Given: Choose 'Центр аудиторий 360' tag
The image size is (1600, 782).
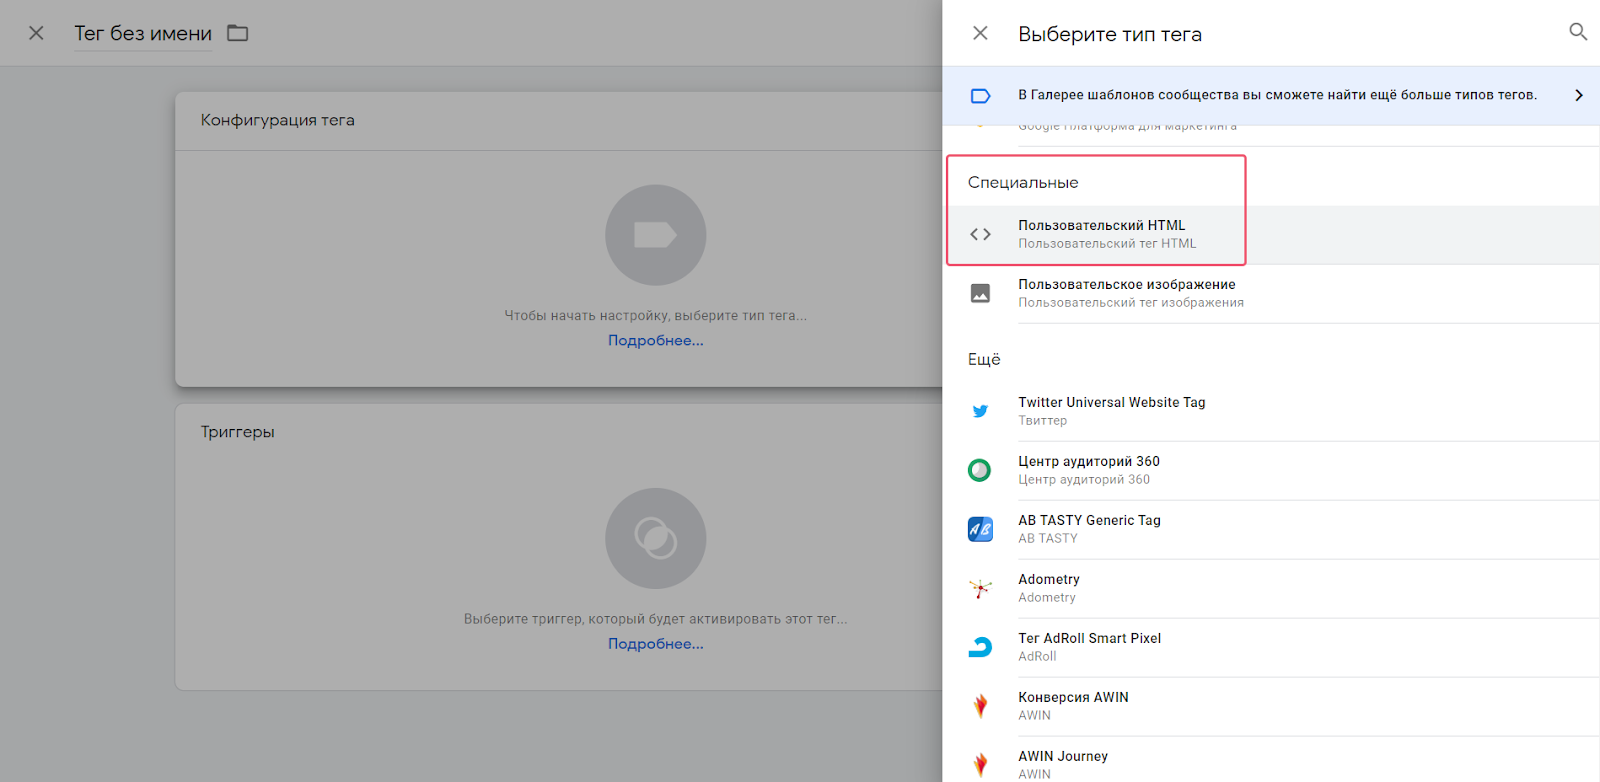Looking at the screenshot, I should [x=1271, y=470].
